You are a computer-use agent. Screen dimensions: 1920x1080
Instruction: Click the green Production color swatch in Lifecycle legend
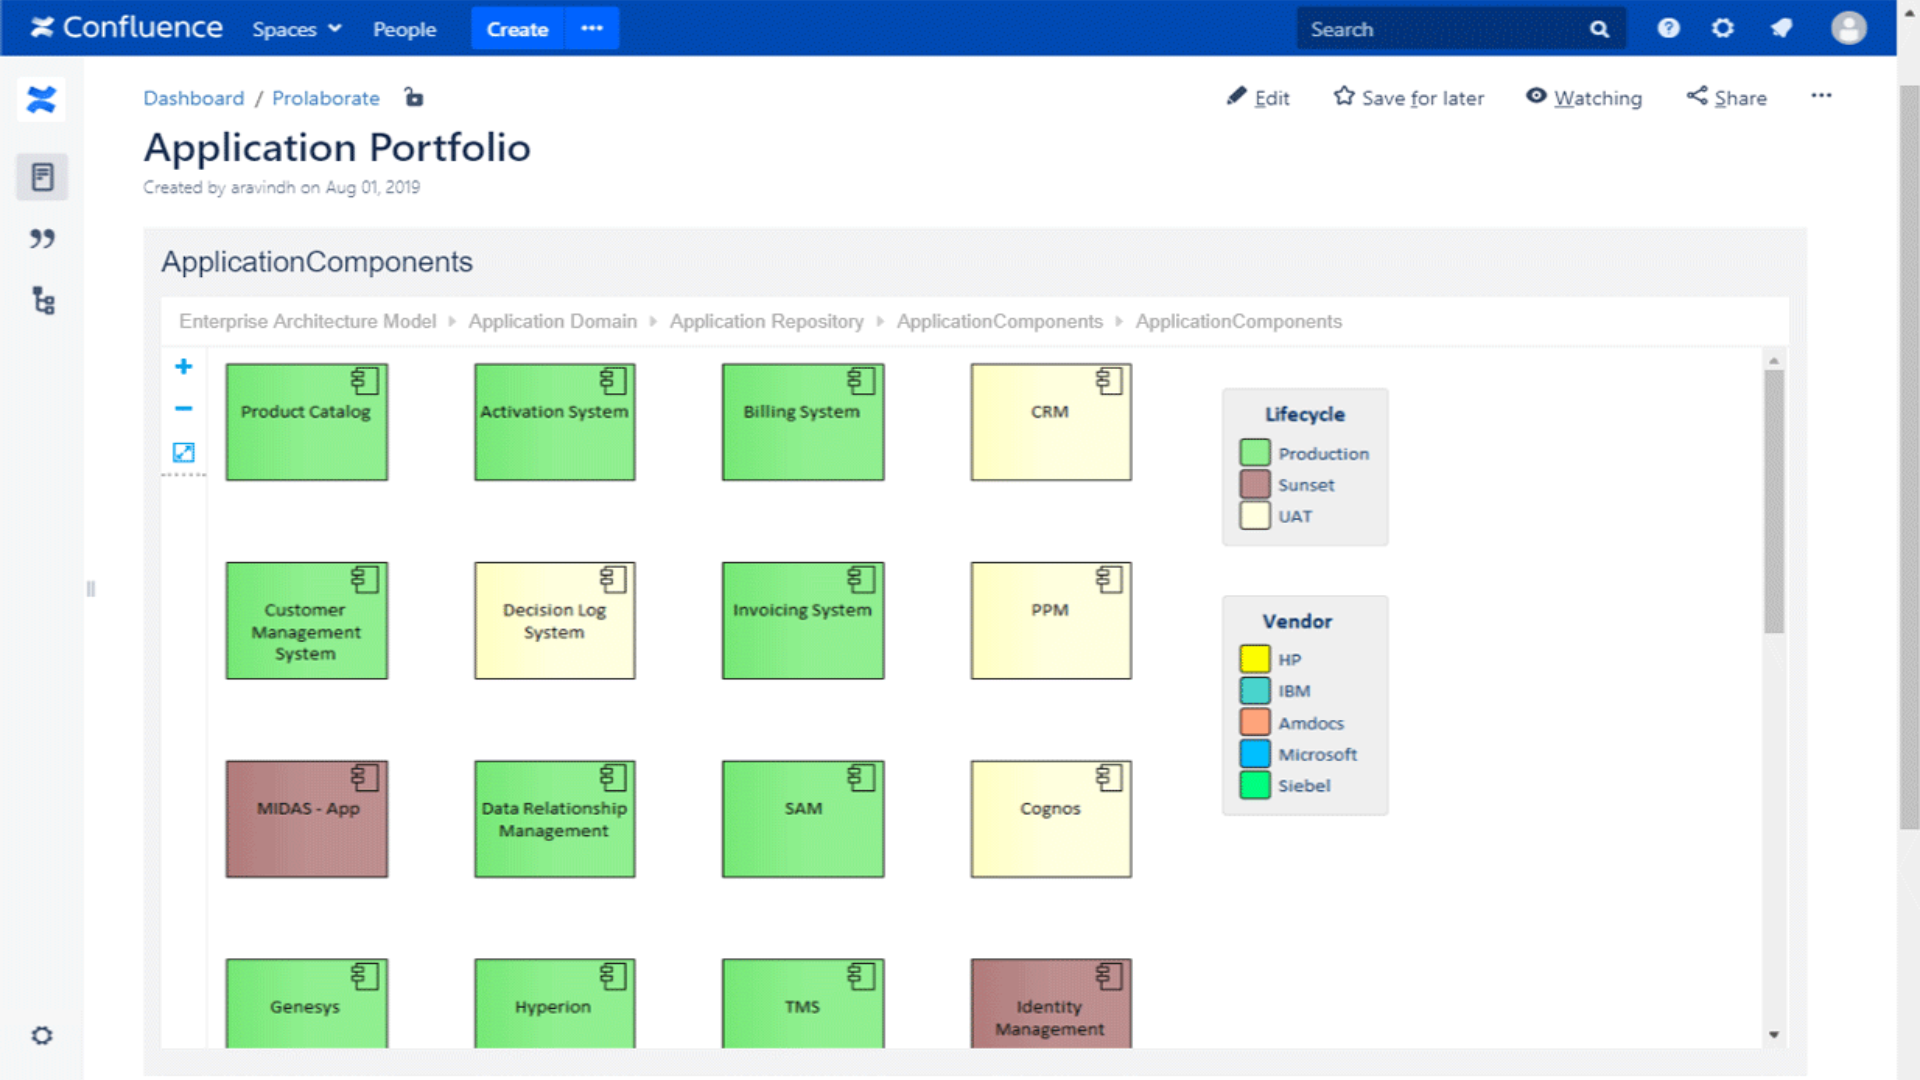click(1253, 452)
